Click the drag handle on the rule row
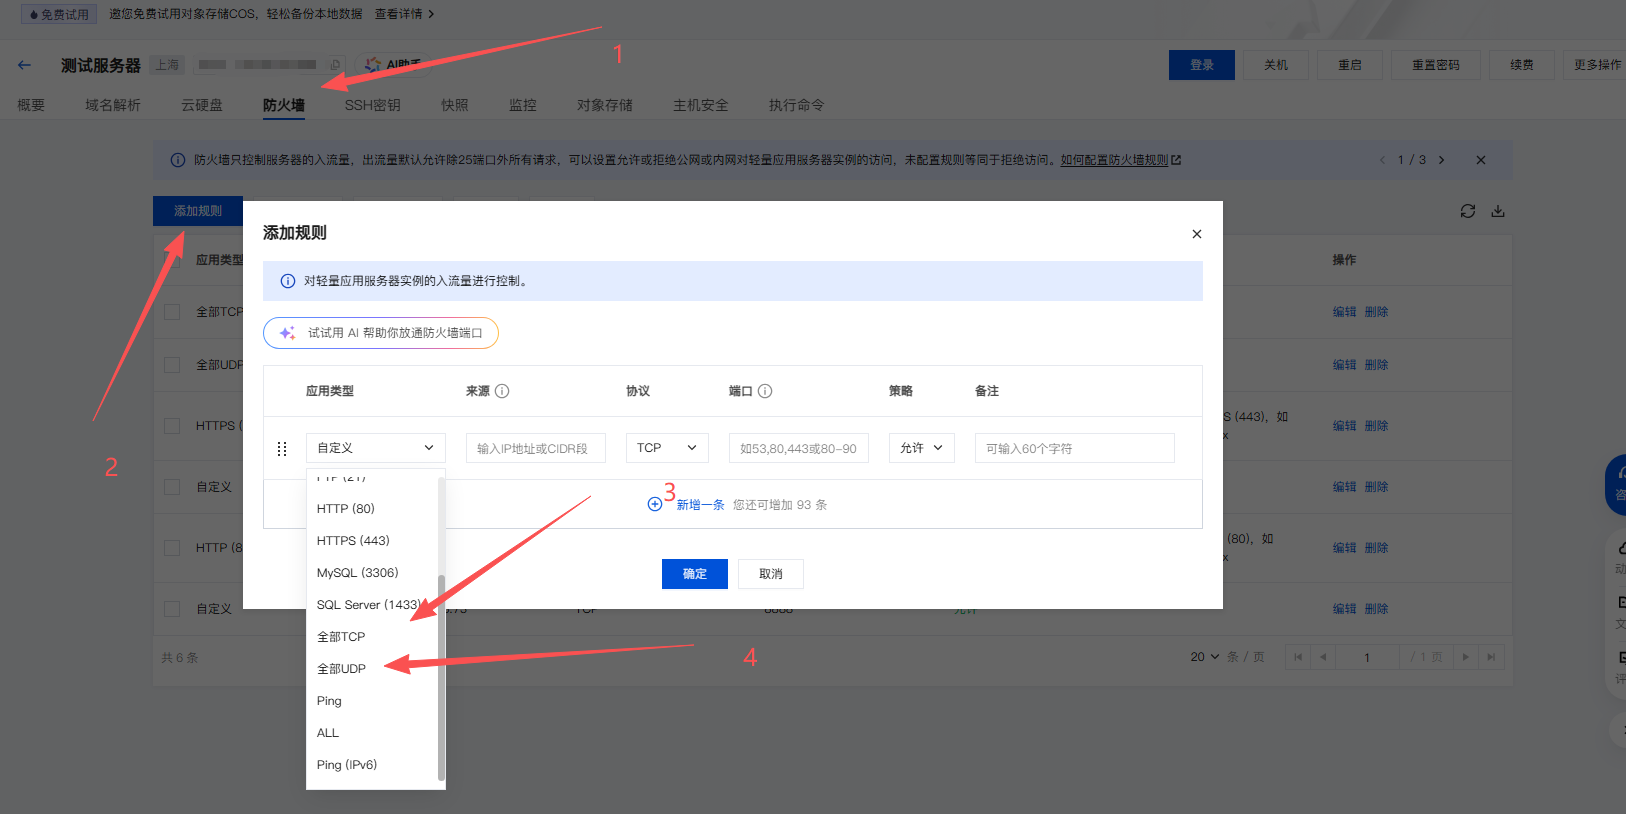The width and height of the screenshot is (1626, 814). (282, 449)
